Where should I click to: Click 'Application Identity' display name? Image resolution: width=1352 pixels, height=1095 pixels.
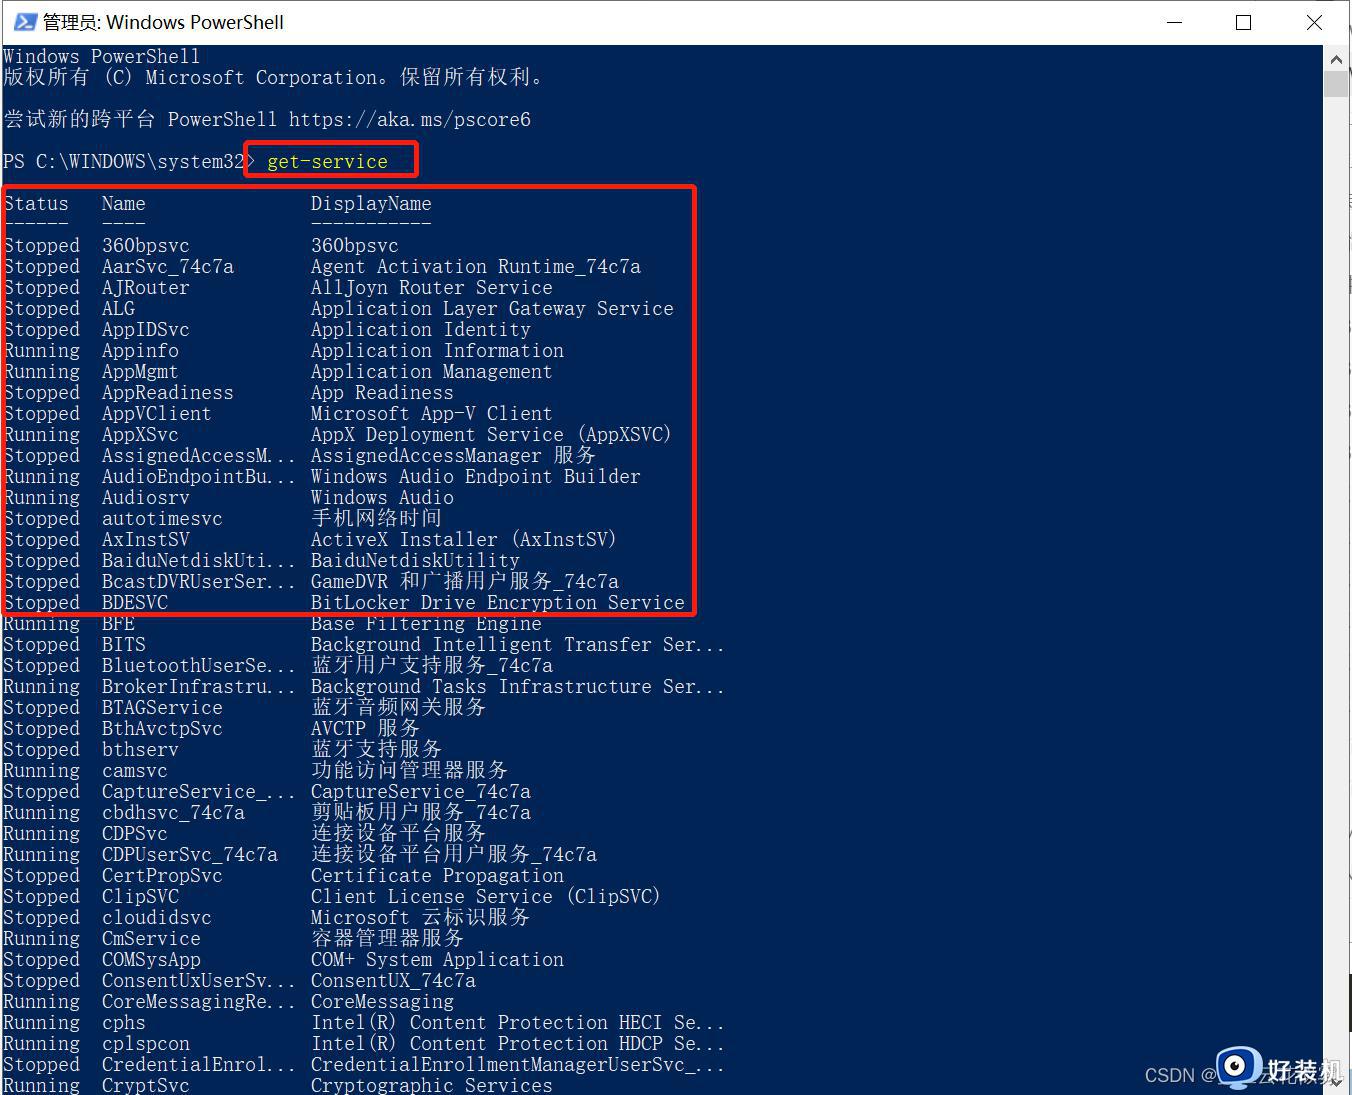(x=421, y=330)
